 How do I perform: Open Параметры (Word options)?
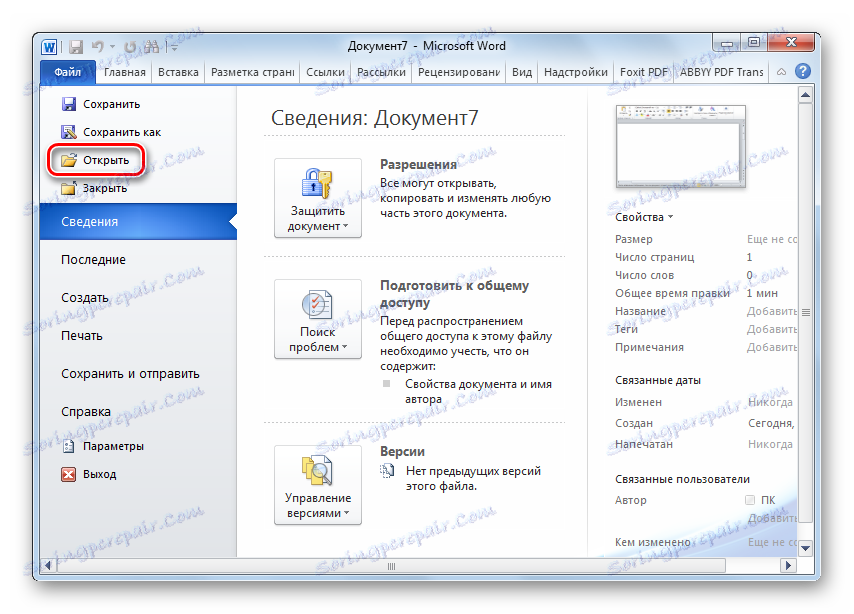pos(103,446)
